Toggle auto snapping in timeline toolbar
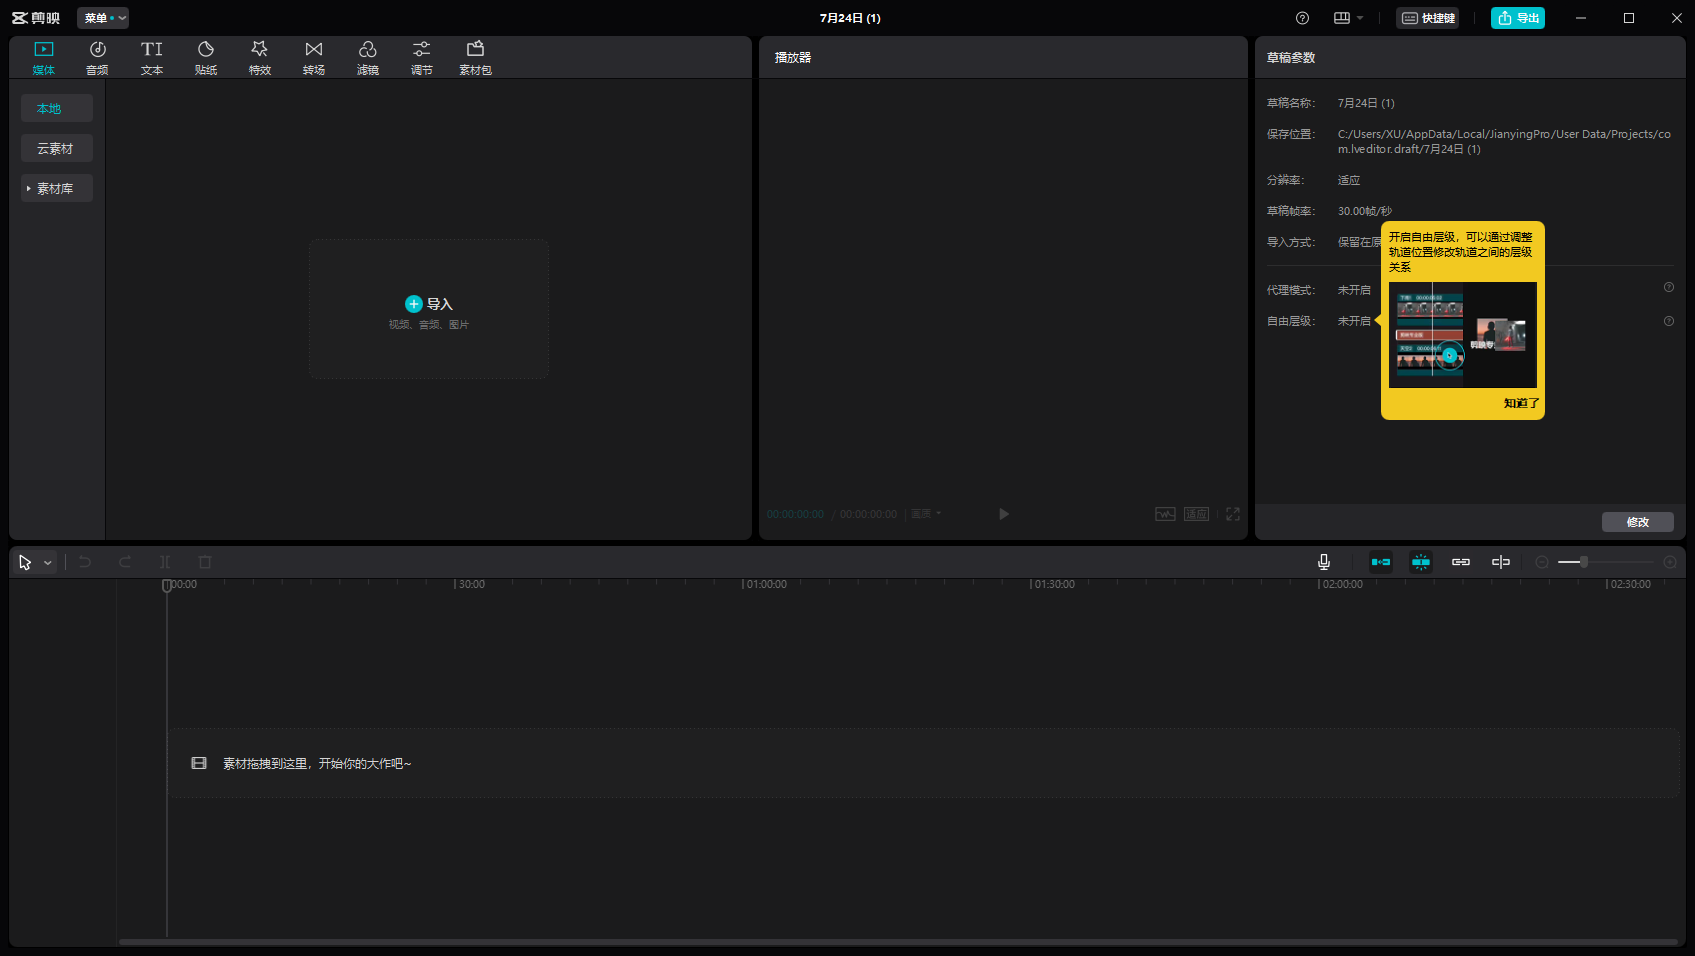The image size is (1695, 956). (1421, 562)
